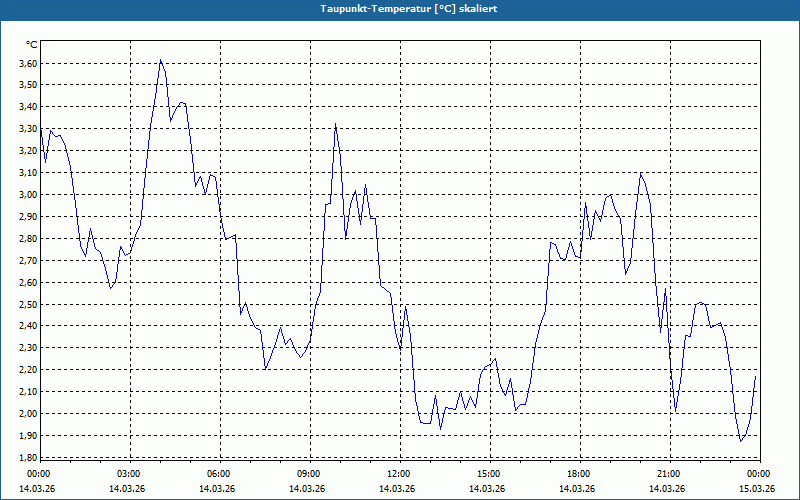This screenshot has height=500, width=800.
Task: Select the '14.03.26' date beneath 03:00
Action: 127,488
